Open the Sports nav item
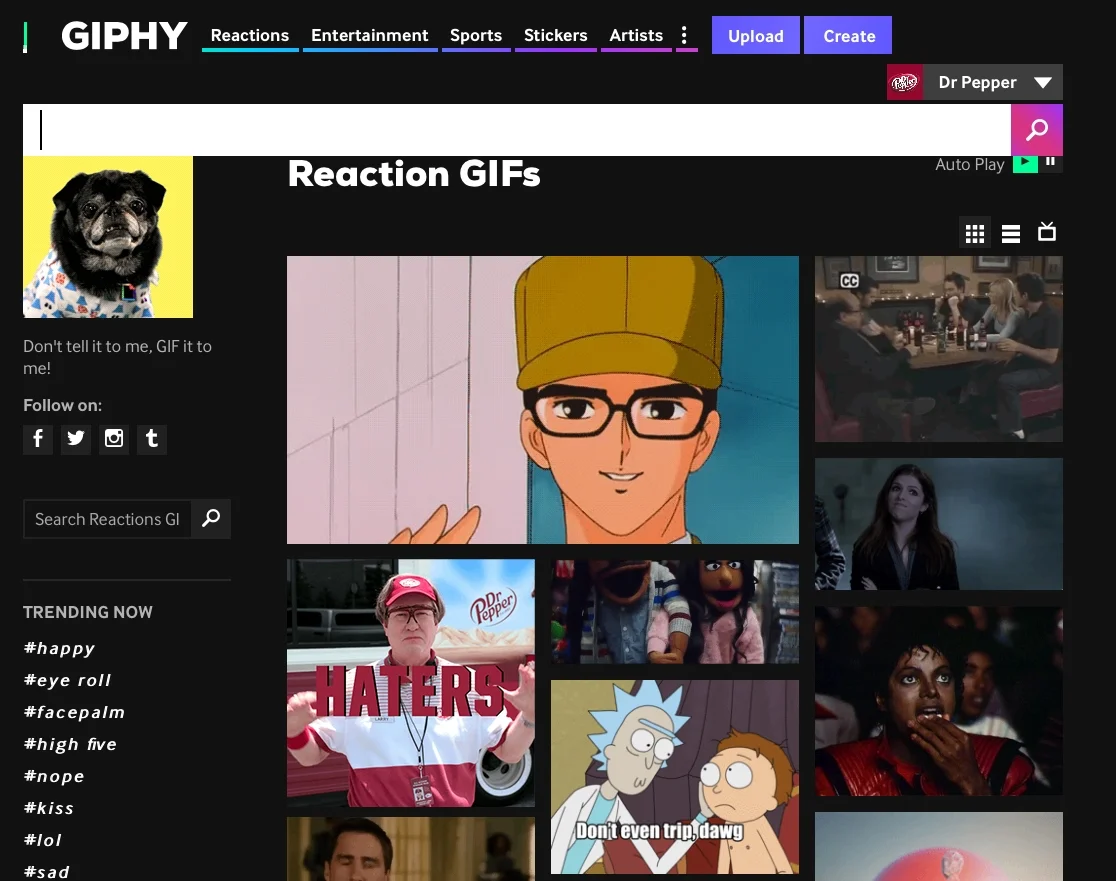The width and height of the screenshot is (1116, 881). click(x=476, y=36)
